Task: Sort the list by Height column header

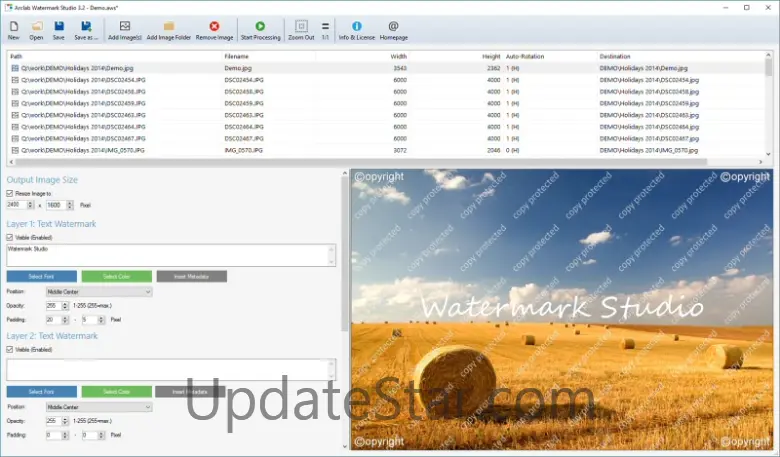Action: click(x=491, y=57)
